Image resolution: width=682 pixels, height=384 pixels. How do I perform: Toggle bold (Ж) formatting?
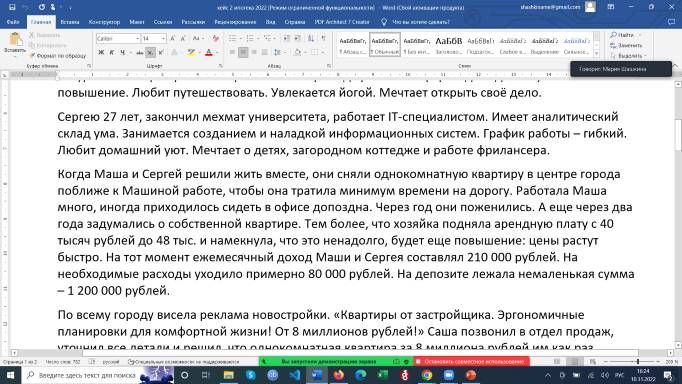(x=101, y=52)
